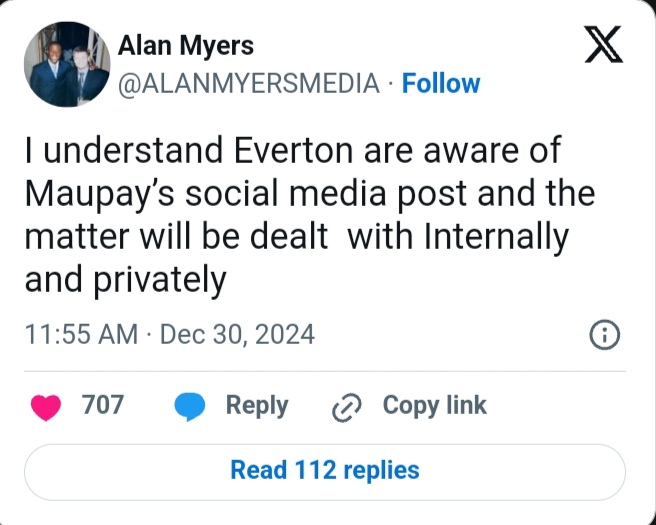Open the @ALANMYERSMEDIA handle

coord(249,84)
